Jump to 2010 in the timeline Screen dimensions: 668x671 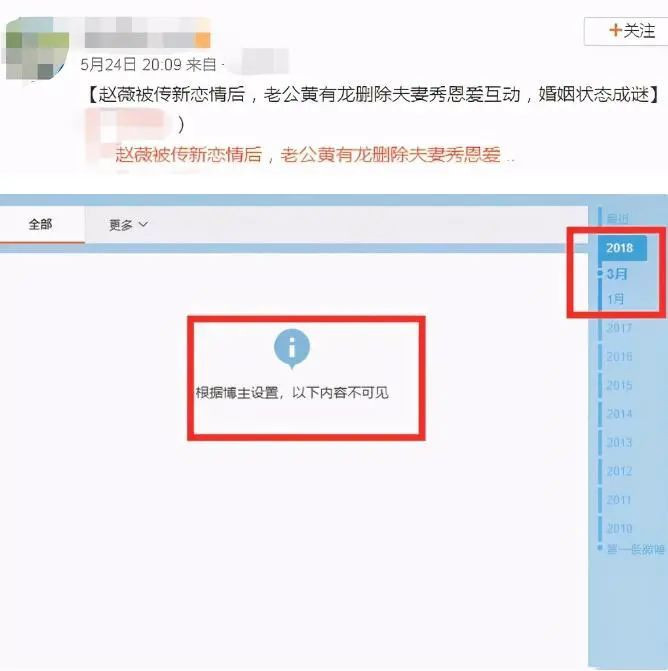(x=619, y=528)
